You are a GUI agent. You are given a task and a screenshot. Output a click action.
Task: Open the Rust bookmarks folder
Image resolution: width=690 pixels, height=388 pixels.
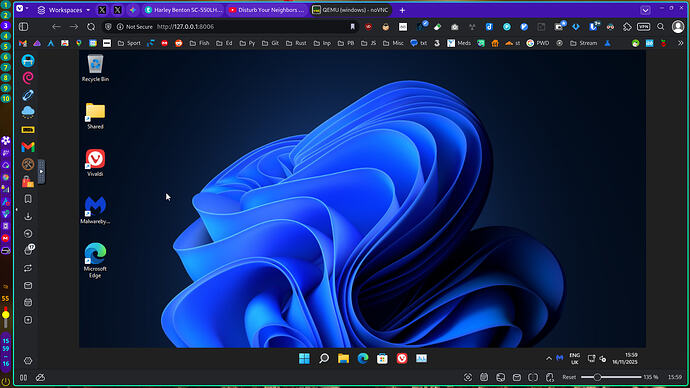point(296,43)
